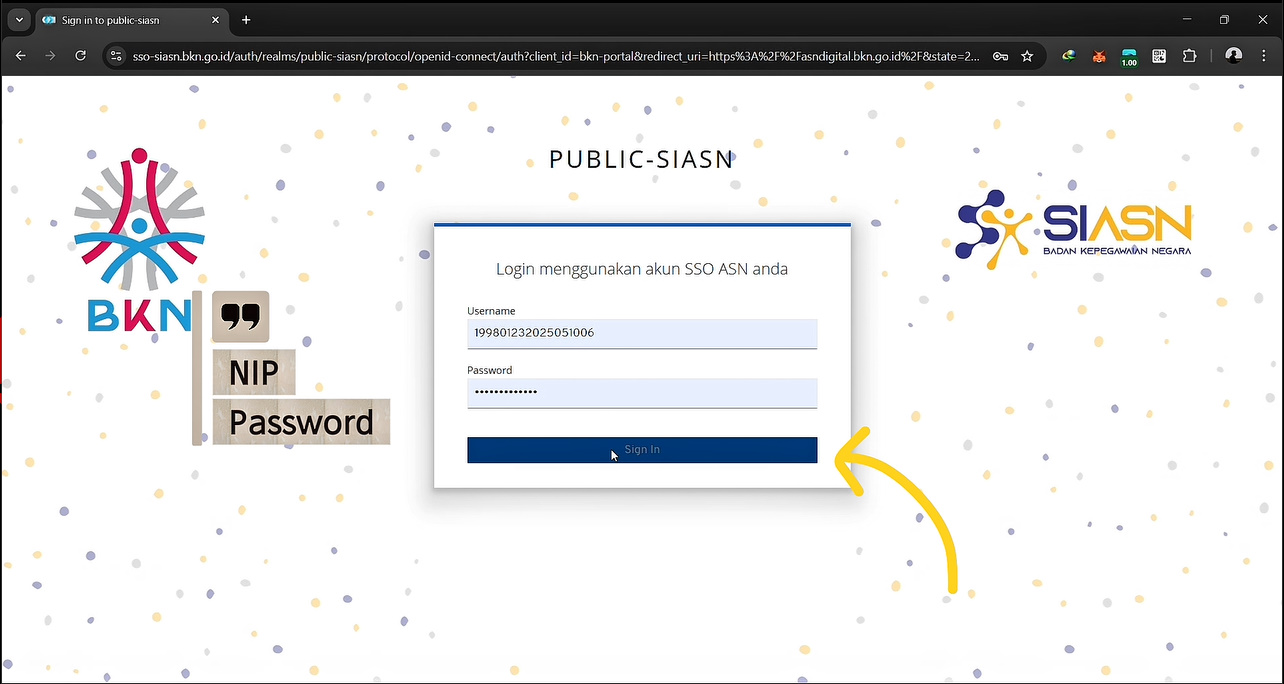Viewport: 1284px width, 684px height.
Task: Open the Chrome three-dot menu
Action: pos(1264,56)
